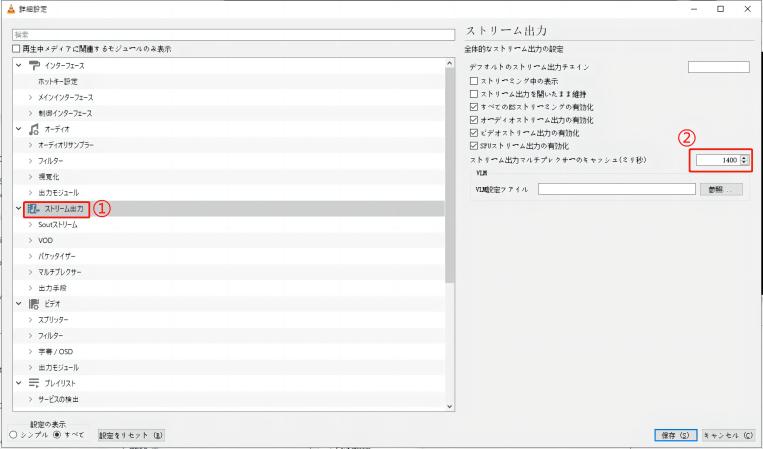This screenshot has height=449, width=763.
Task: Click the VLC cone icon in title bar
Action: (x=9, y=8)
